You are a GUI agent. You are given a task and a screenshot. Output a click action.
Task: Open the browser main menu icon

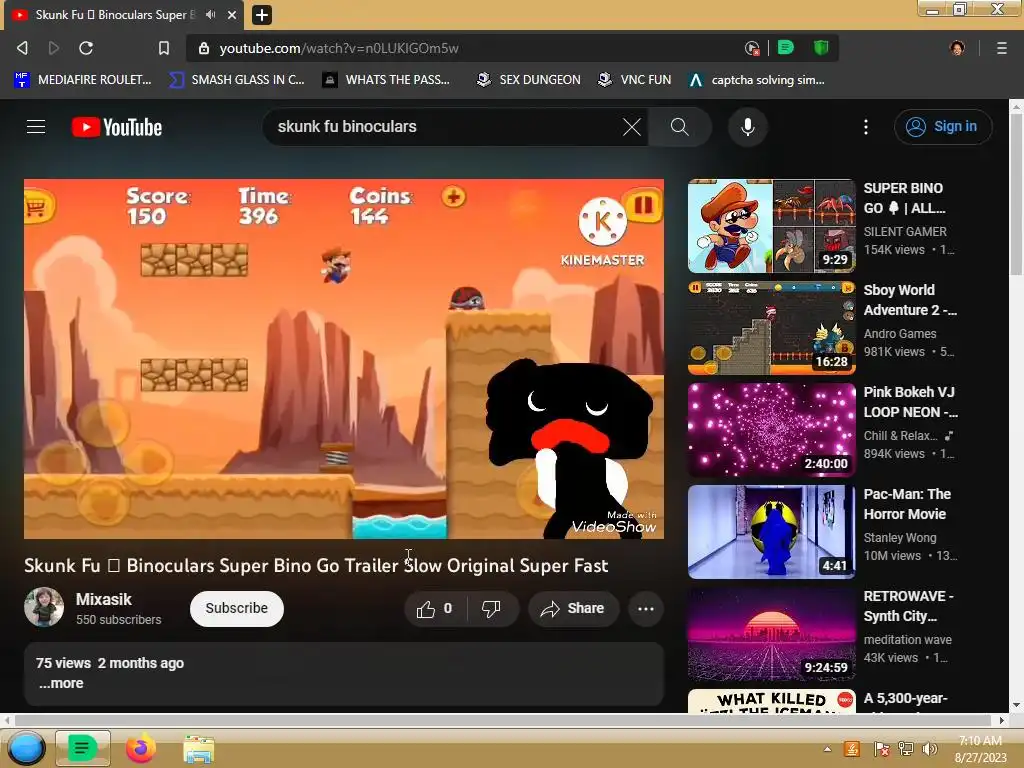1001,48
